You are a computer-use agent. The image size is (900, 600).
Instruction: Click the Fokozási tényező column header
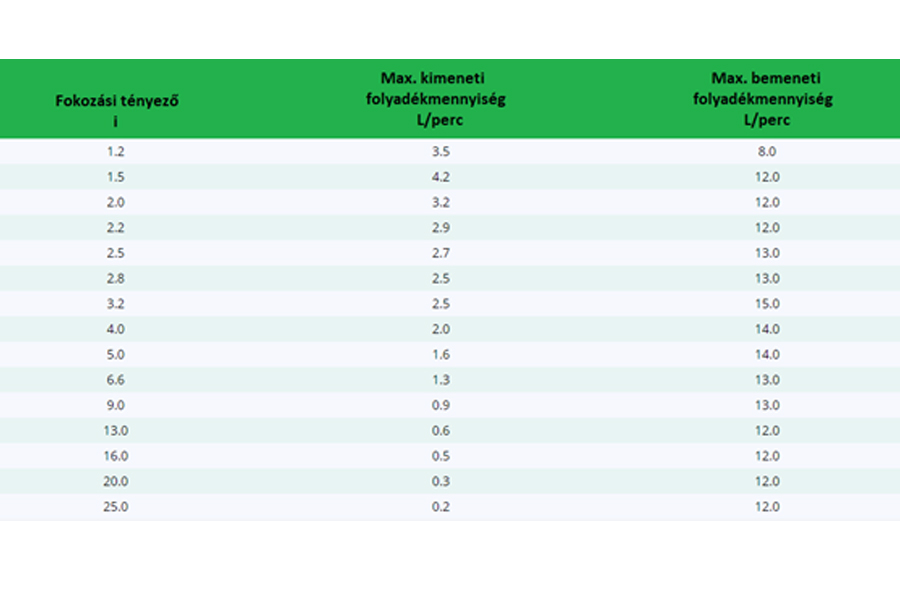[117, 110]
